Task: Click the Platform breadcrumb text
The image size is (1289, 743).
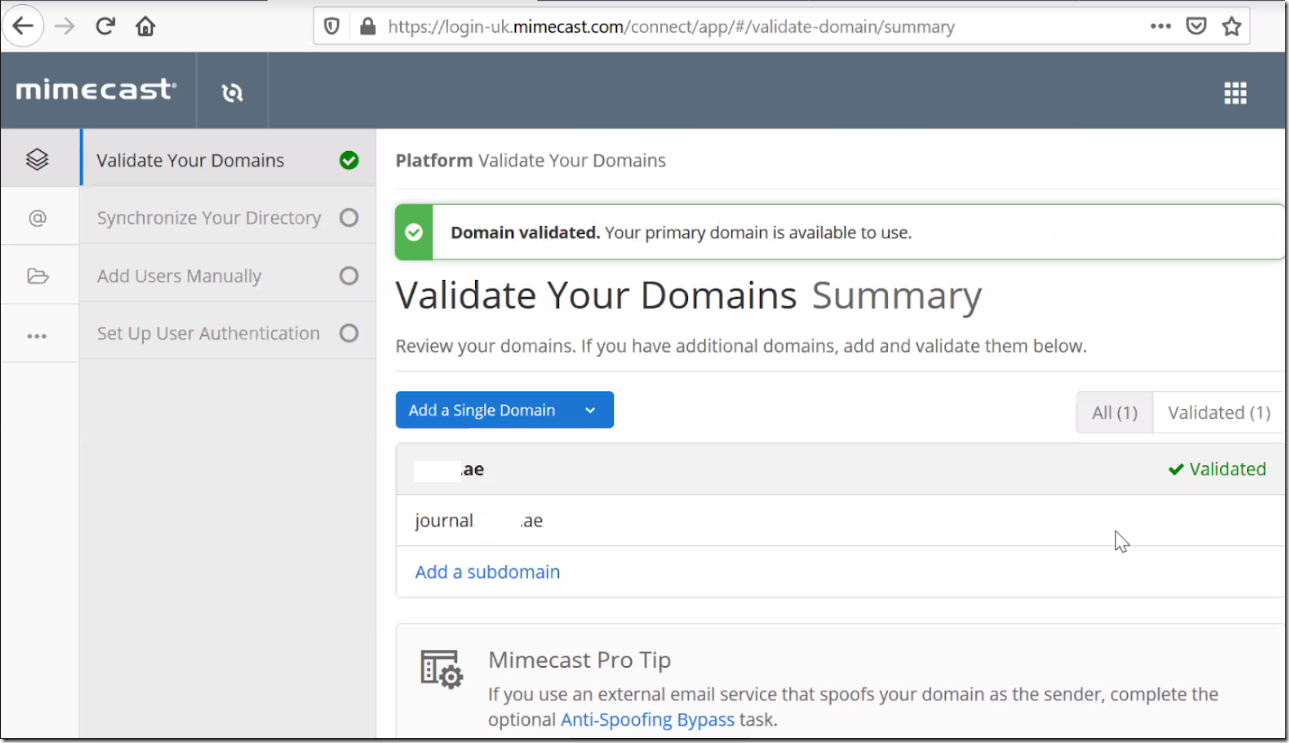Action: point(434,160)
